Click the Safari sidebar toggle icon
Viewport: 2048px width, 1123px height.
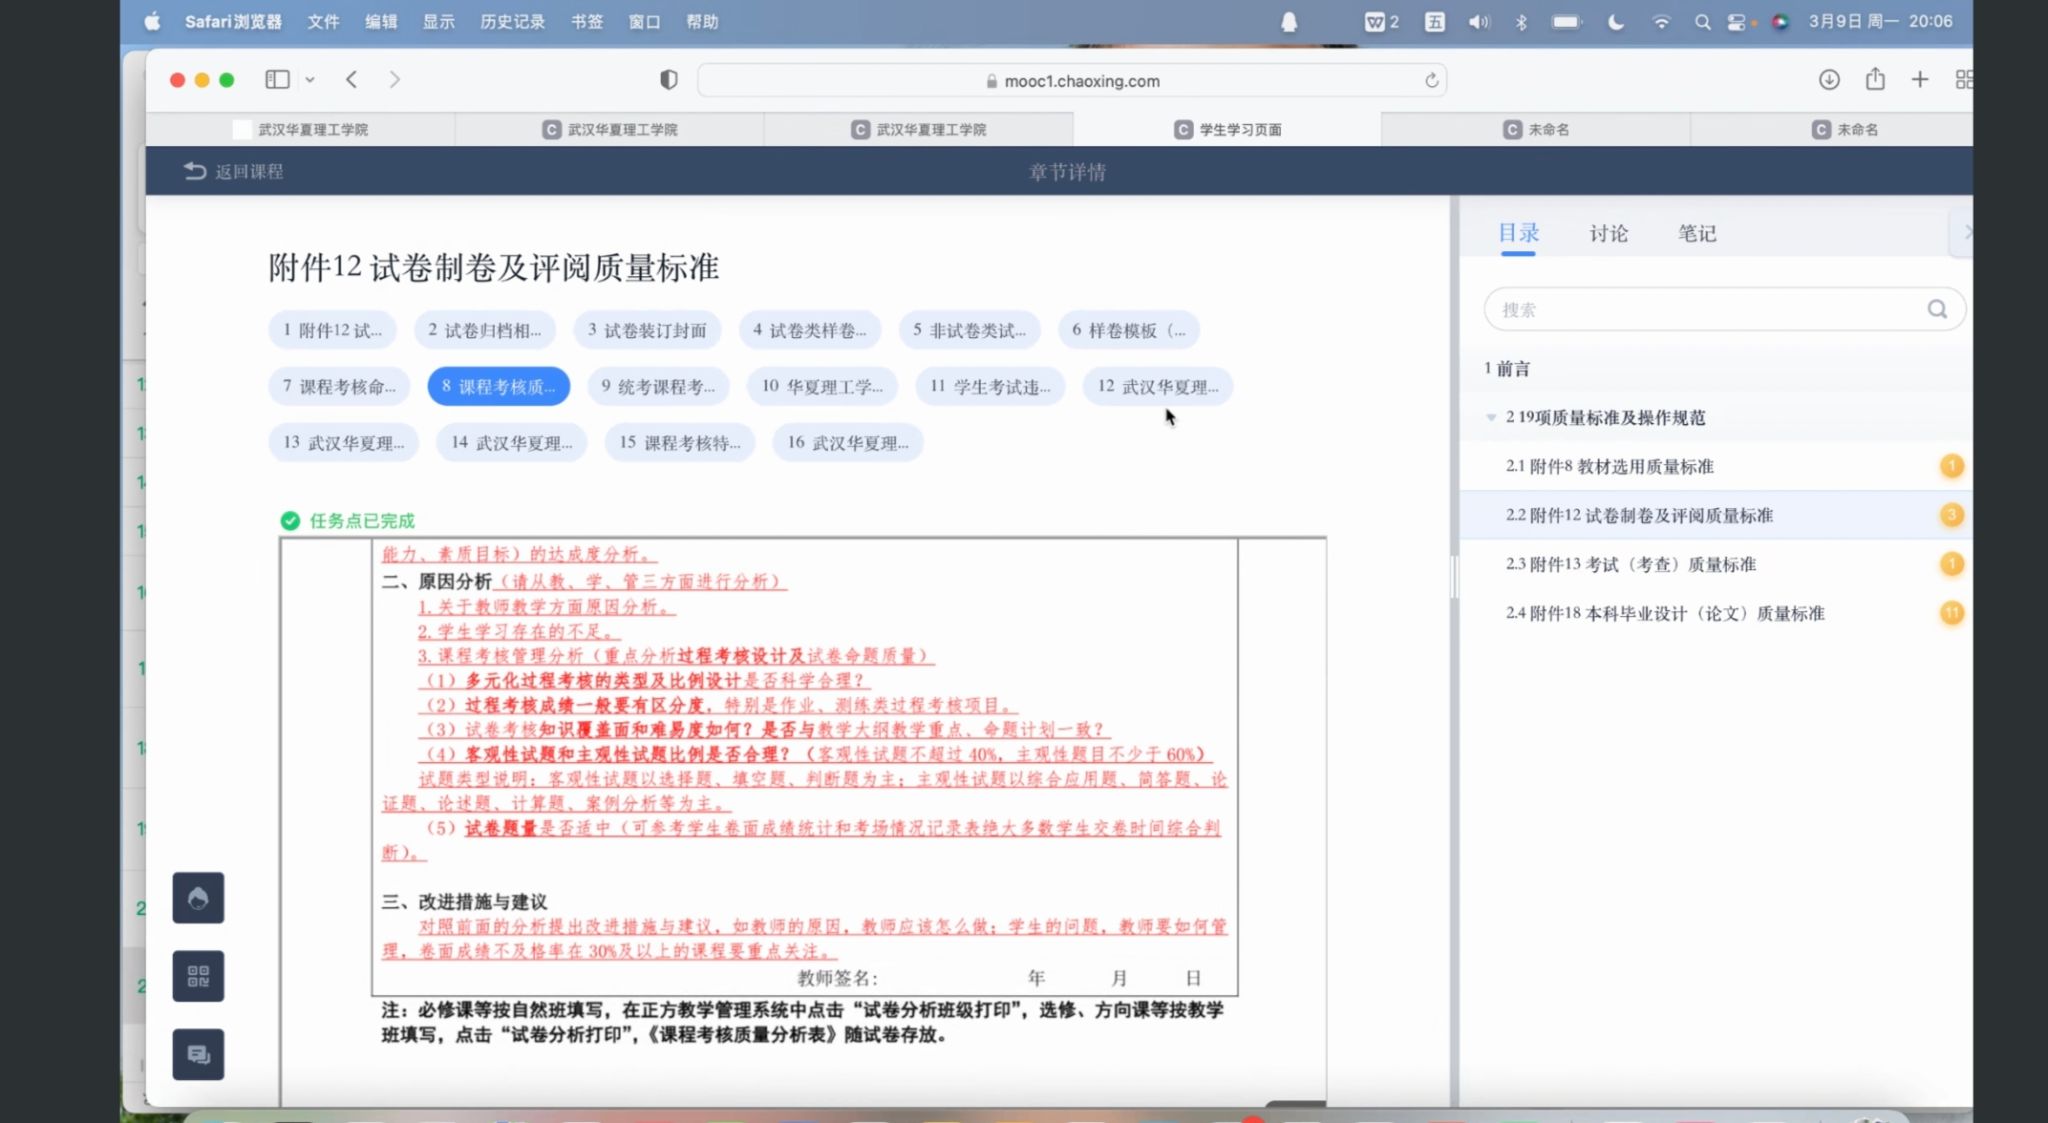pos(277,80)
